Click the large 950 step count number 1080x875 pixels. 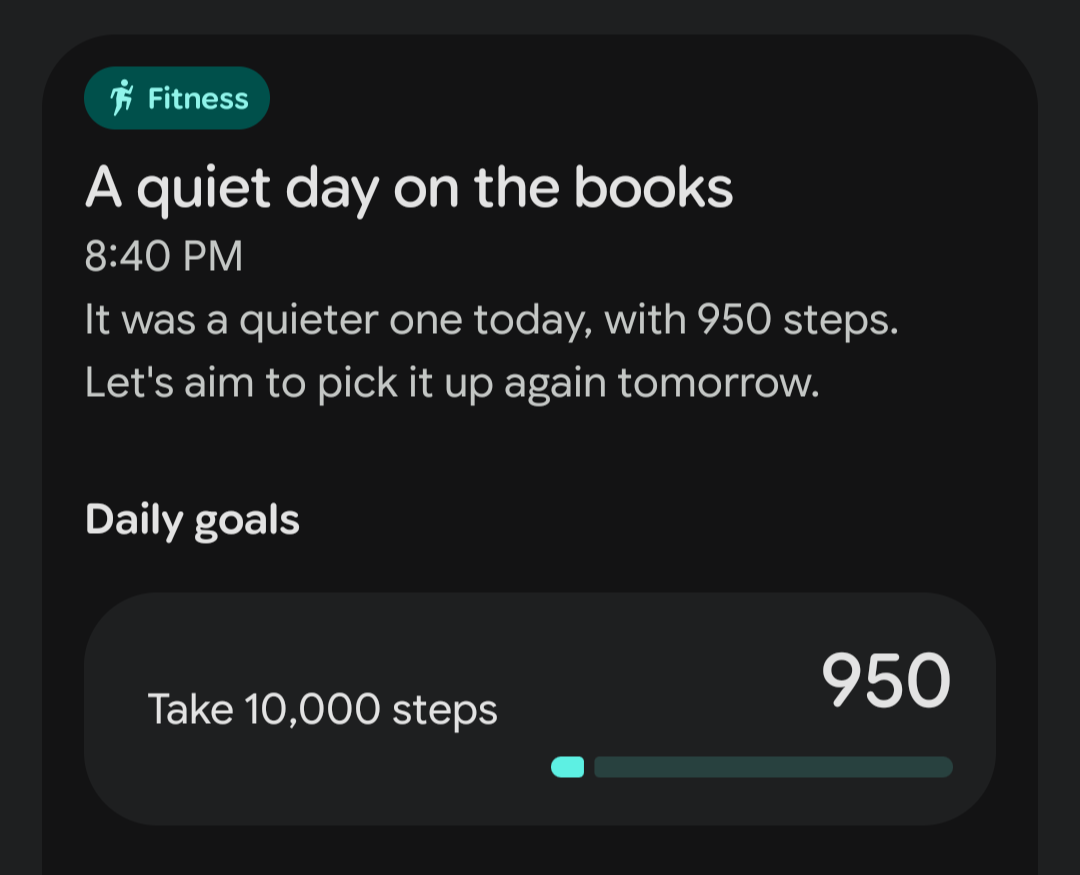click(886, 681)
